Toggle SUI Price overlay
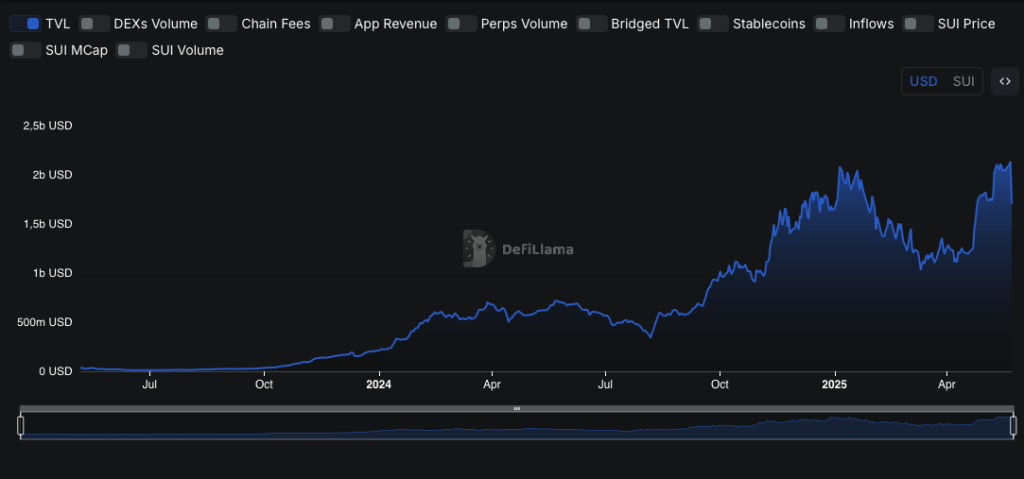Viewport: 1024px width, 479px height. pyautogui.click(x=918, y=23)
